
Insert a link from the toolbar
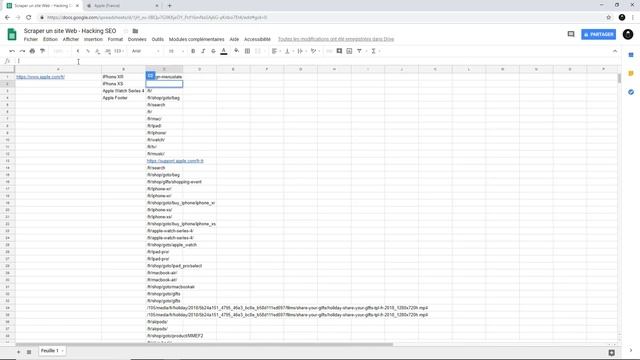(x=329, y=51)
